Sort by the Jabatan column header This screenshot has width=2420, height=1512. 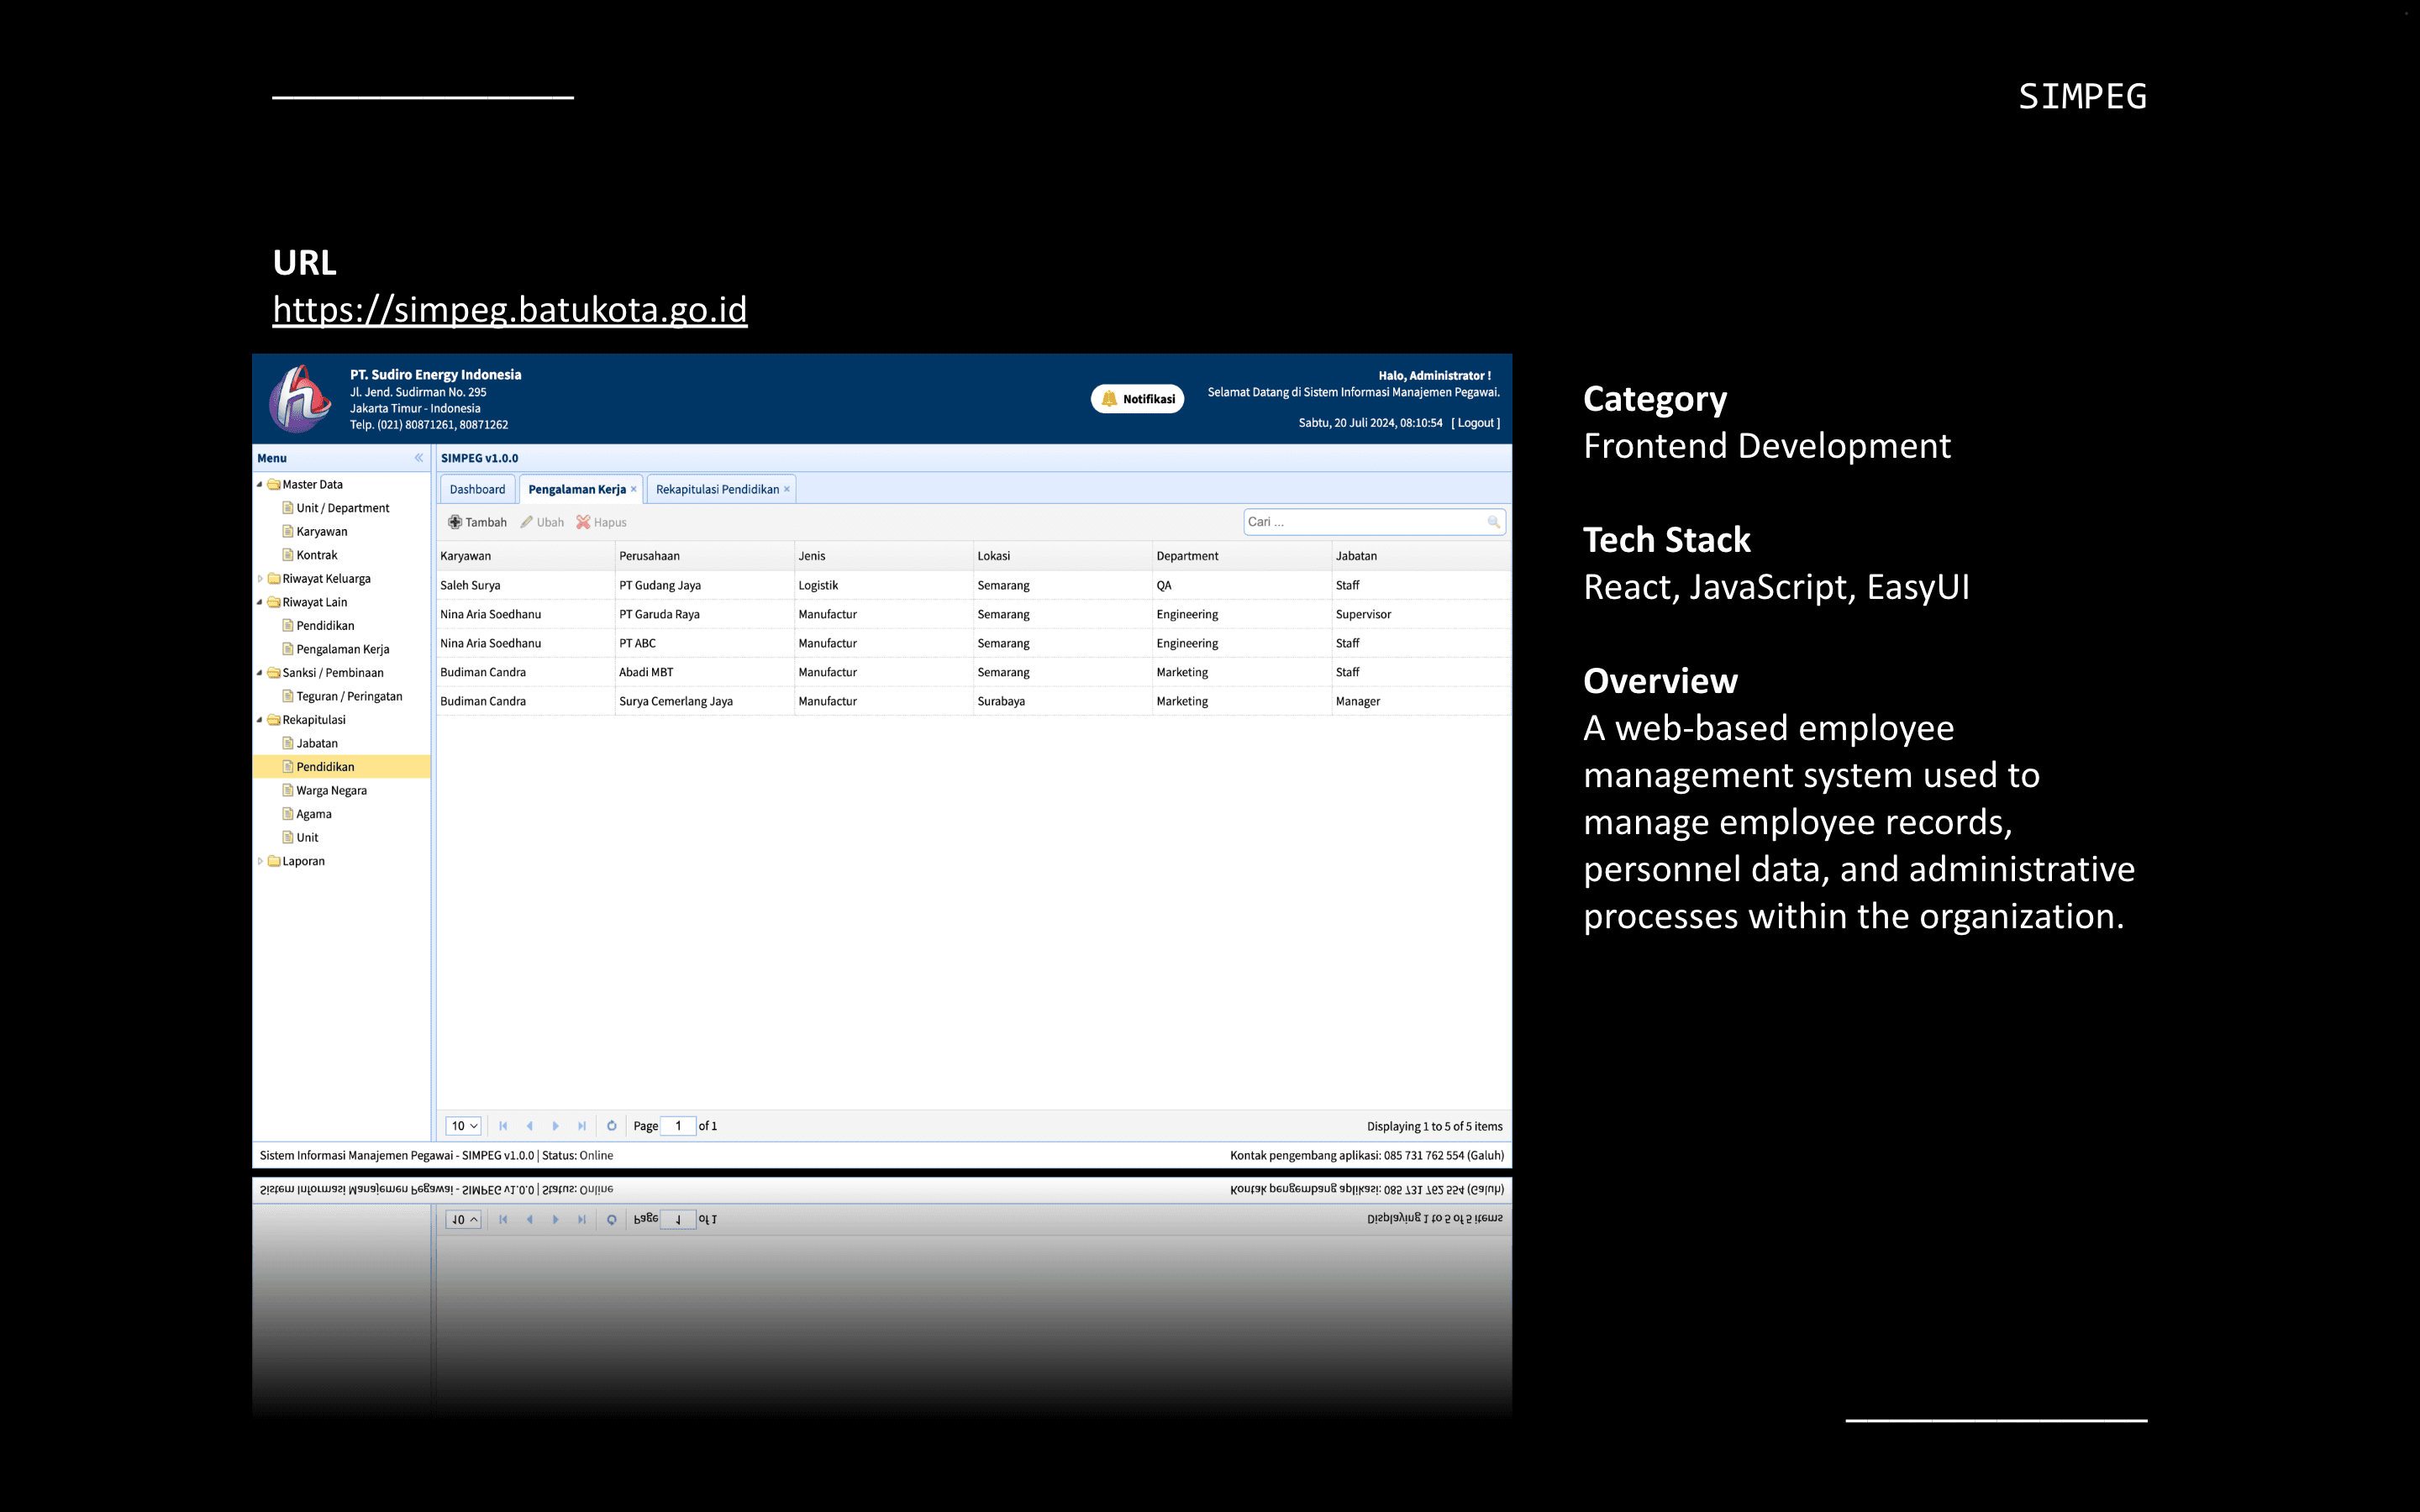point(1421,556)
